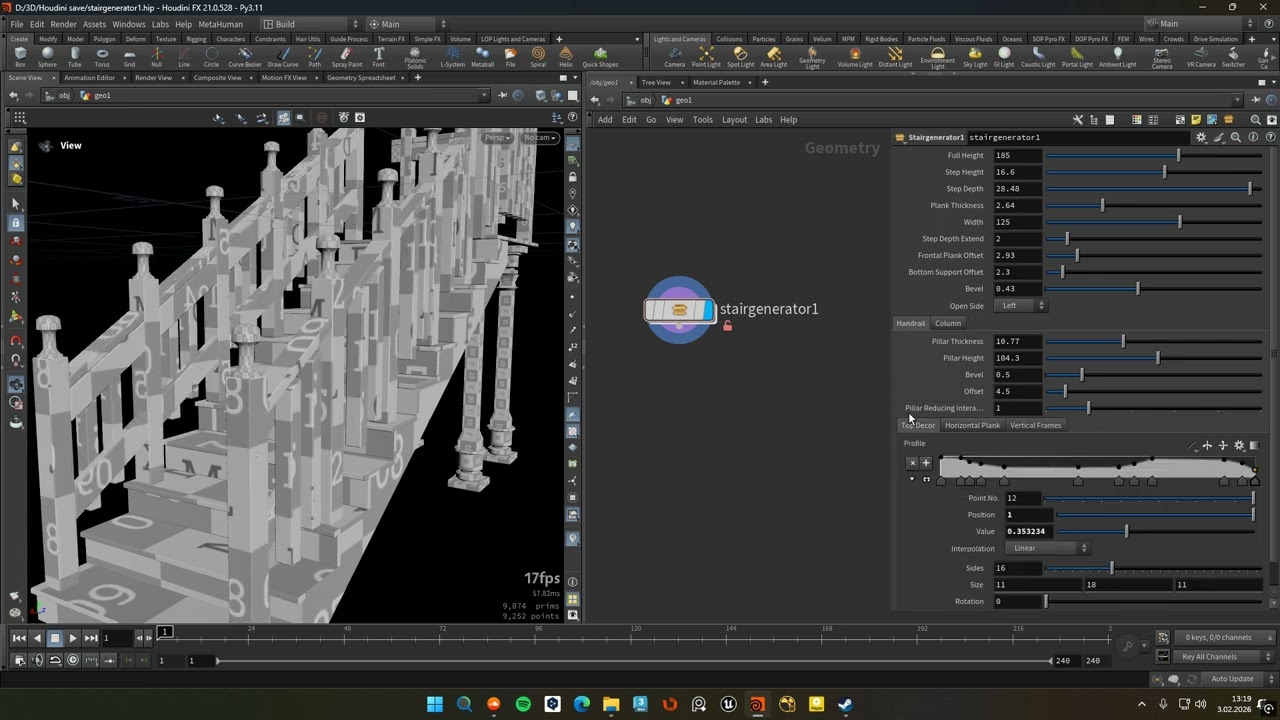Click the Stereo Camera shelf icon
Image resolution: width=1280 pixels, height=720 pixels.
[x=1162, y=59]
